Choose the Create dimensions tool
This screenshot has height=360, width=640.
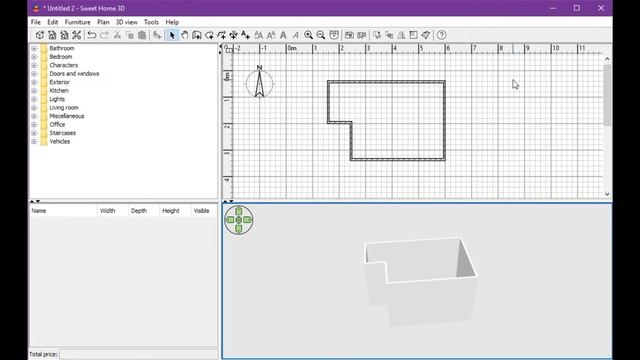(233, 35)
